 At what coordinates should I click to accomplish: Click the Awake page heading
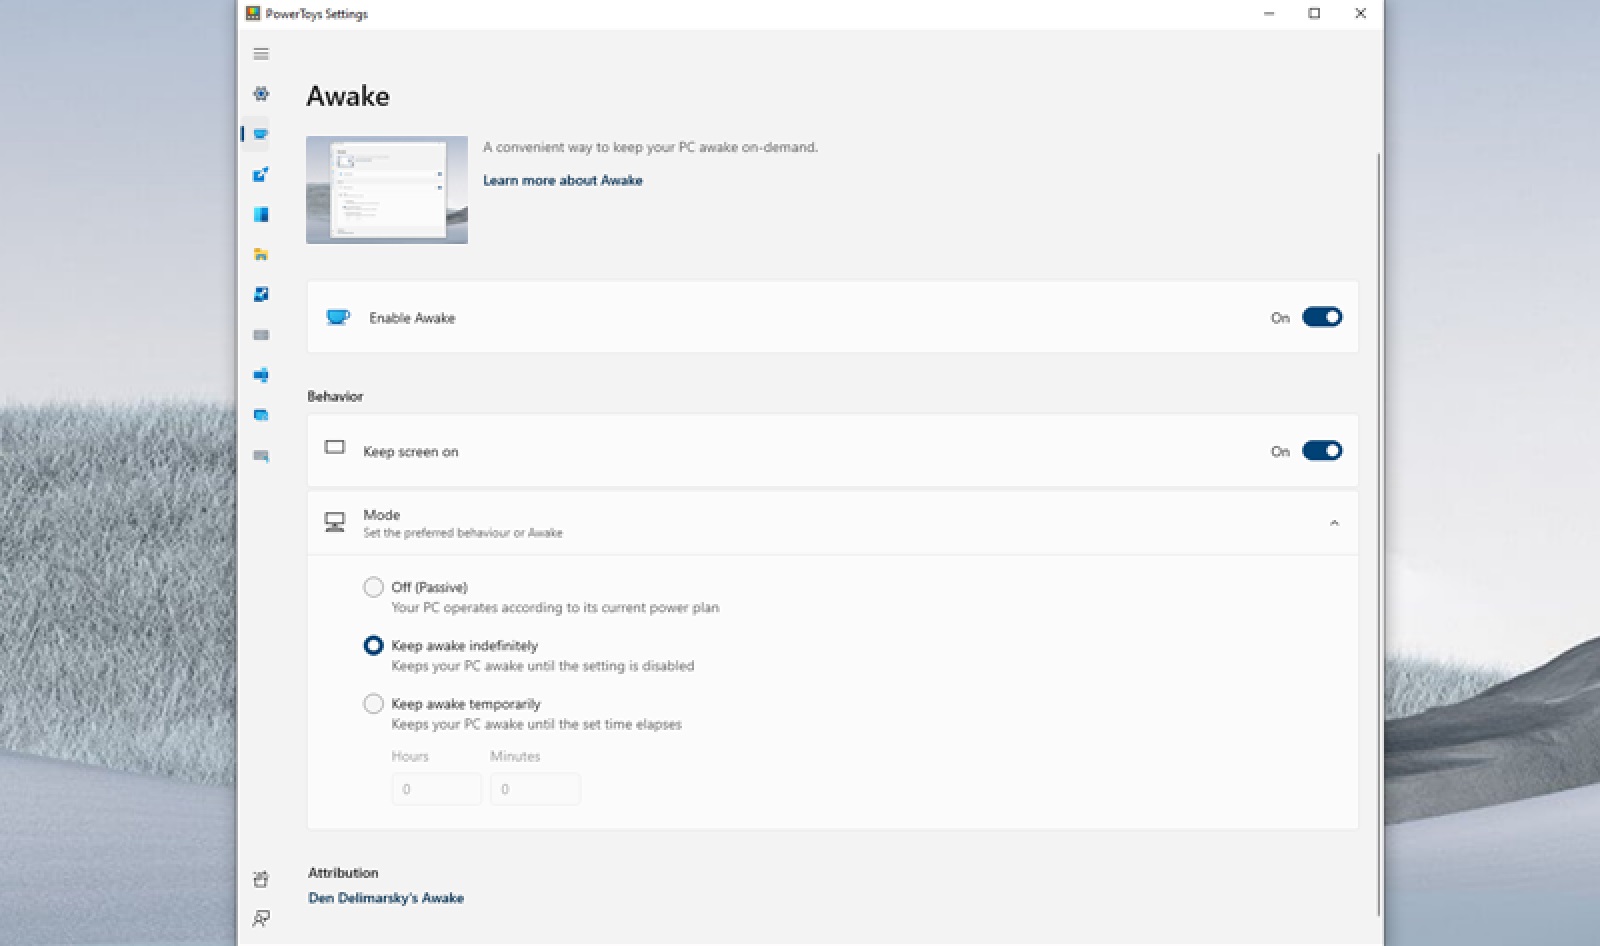tap(348, 96)
